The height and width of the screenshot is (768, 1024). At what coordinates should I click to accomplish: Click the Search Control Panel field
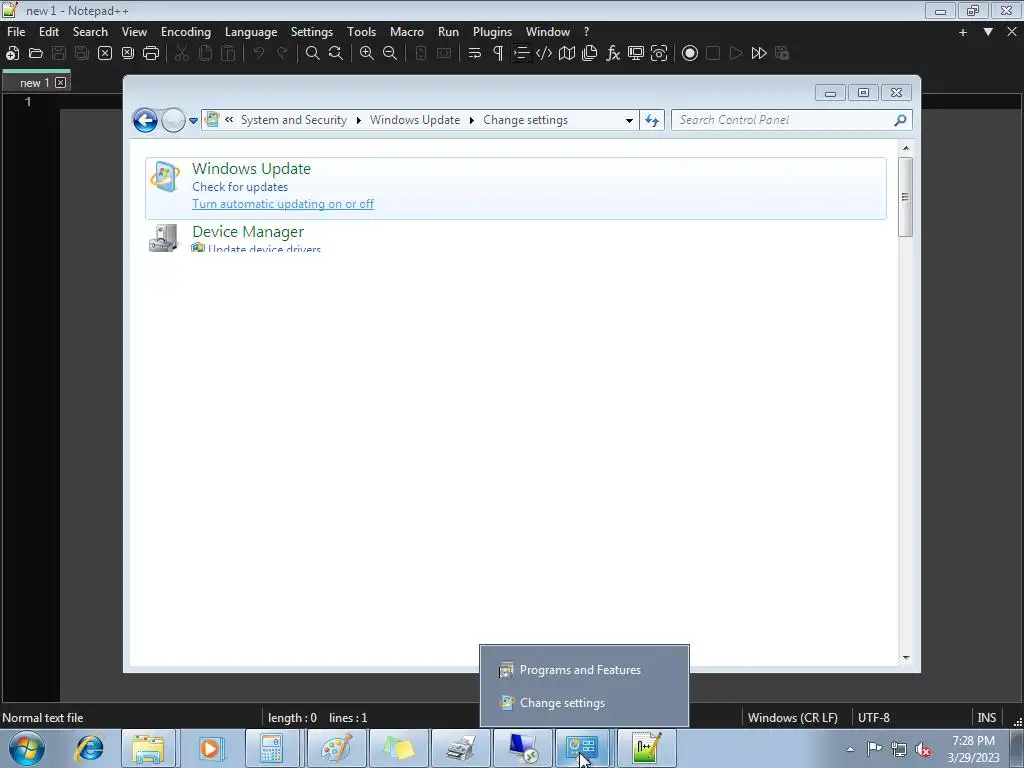(x=792, y=120)
